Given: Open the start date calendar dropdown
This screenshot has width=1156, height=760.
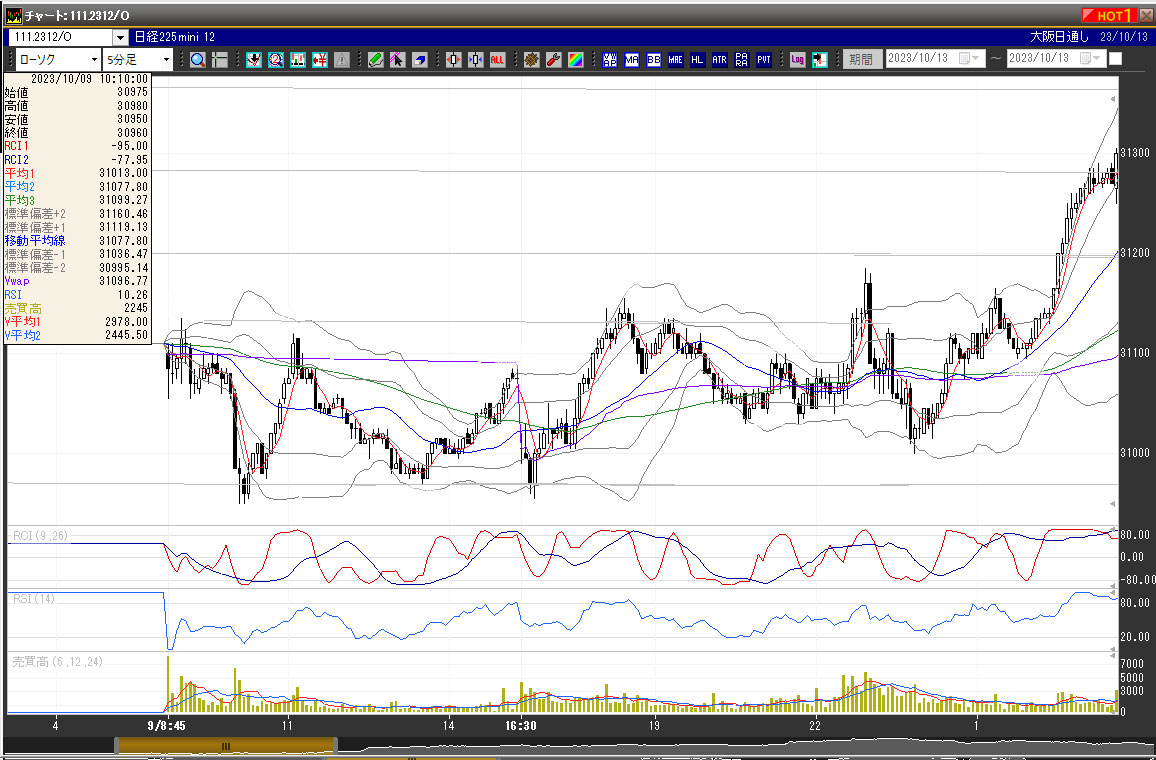Looking at the screenshot, I should (969, 58).
